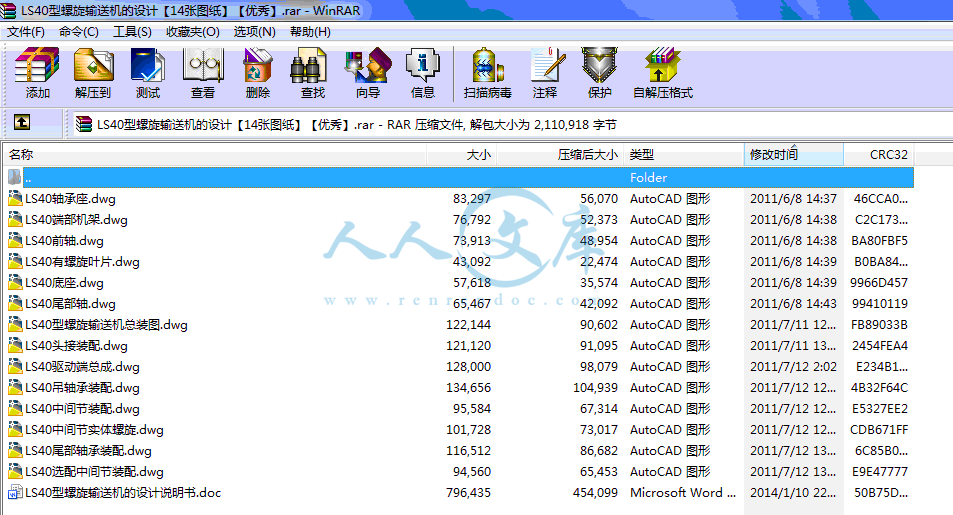Select file LS40型螺旋输送机总装图.dwg

pyautogui.click(x=106, y=325)
